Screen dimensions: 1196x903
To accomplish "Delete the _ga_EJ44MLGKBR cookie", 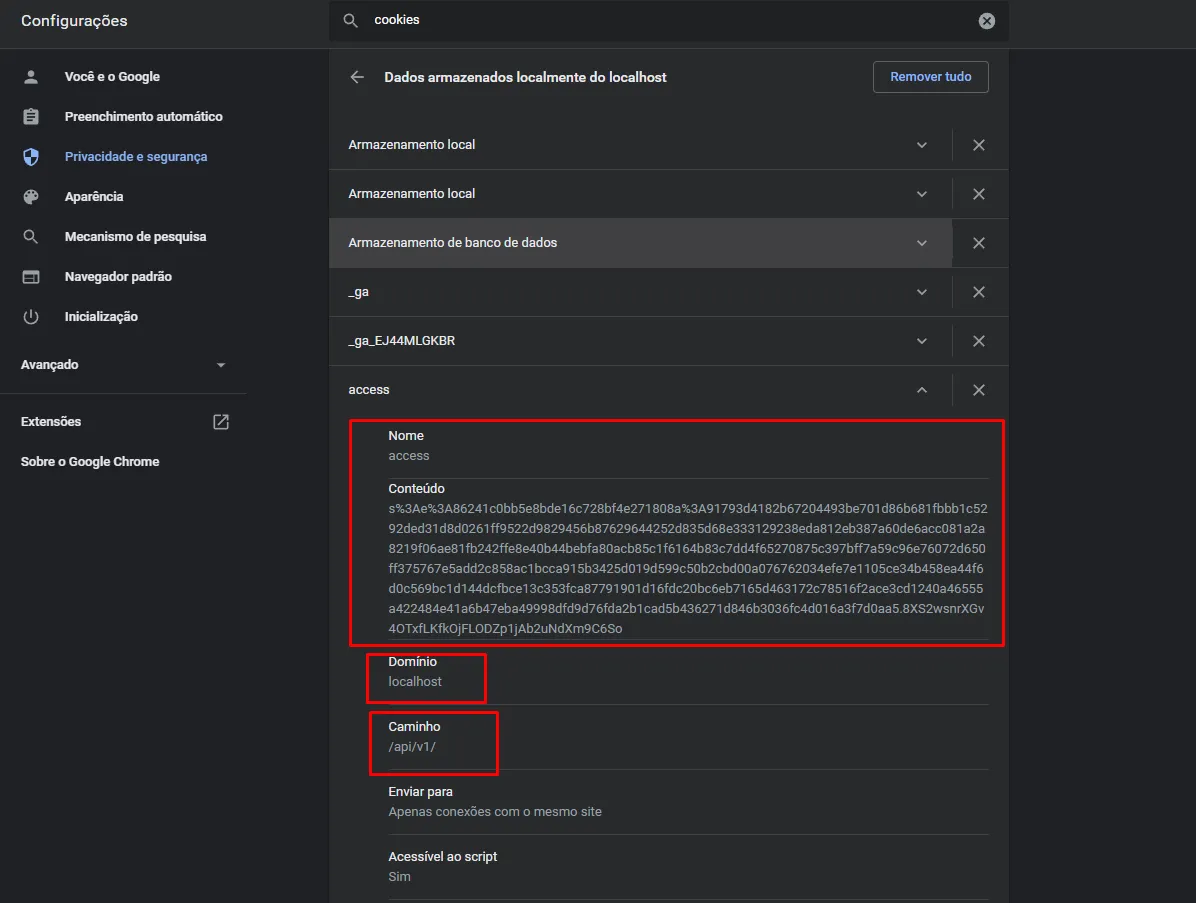I will point(979,341).
